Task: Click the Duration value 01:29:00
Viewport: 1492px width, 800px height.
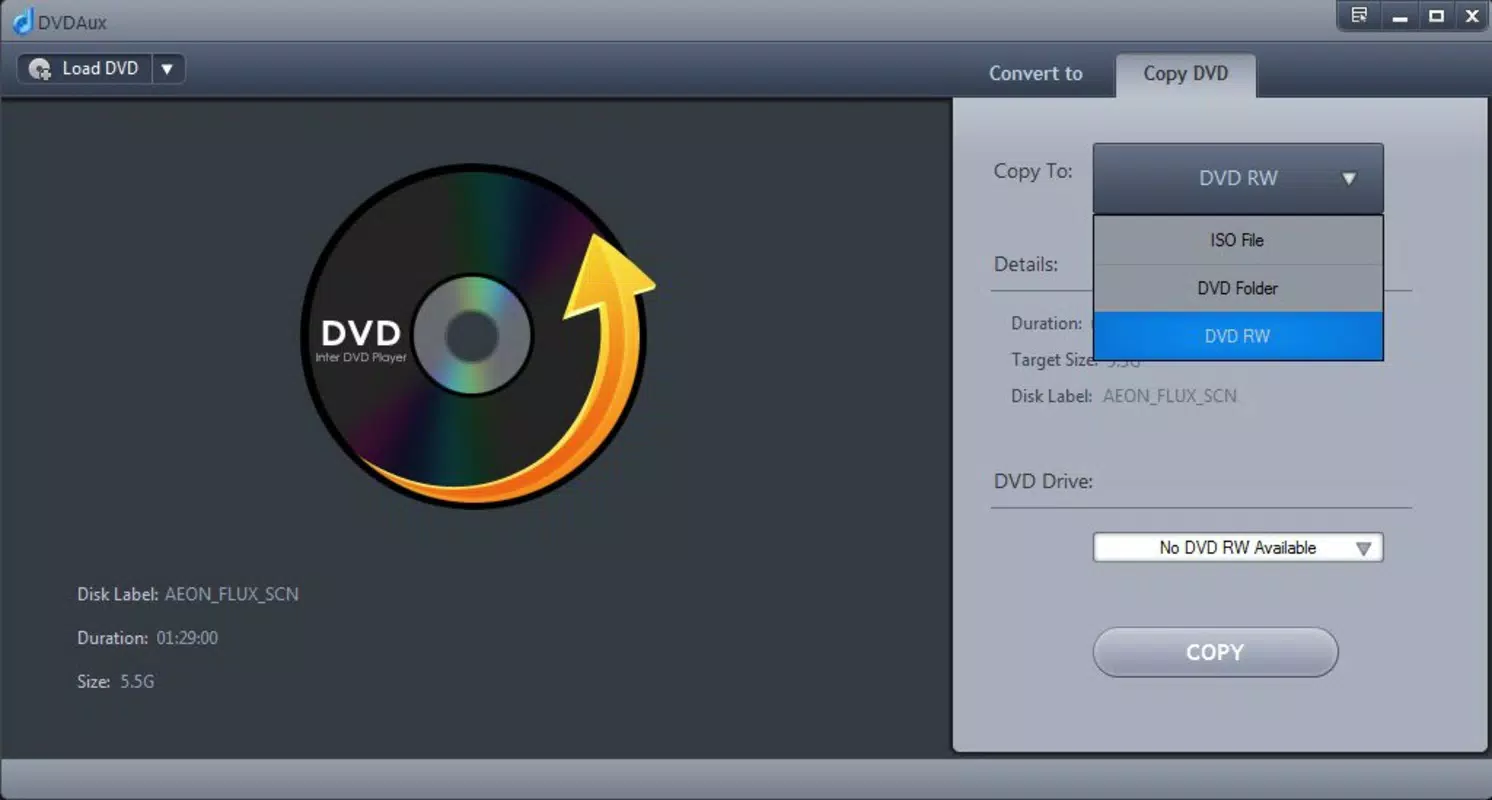Action: point(187,638)
